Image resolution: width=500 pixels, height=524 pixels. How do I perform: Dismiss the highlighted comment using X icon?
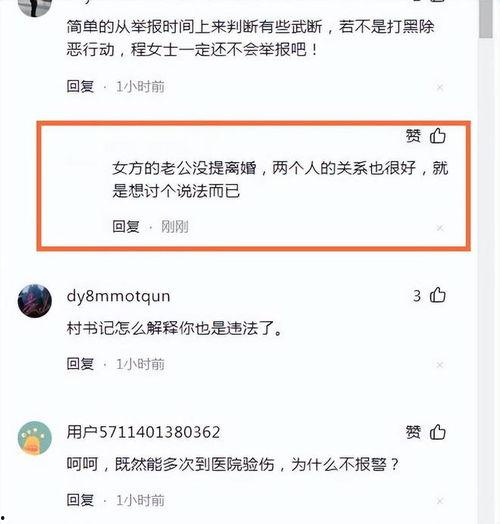tap(440, 228)
